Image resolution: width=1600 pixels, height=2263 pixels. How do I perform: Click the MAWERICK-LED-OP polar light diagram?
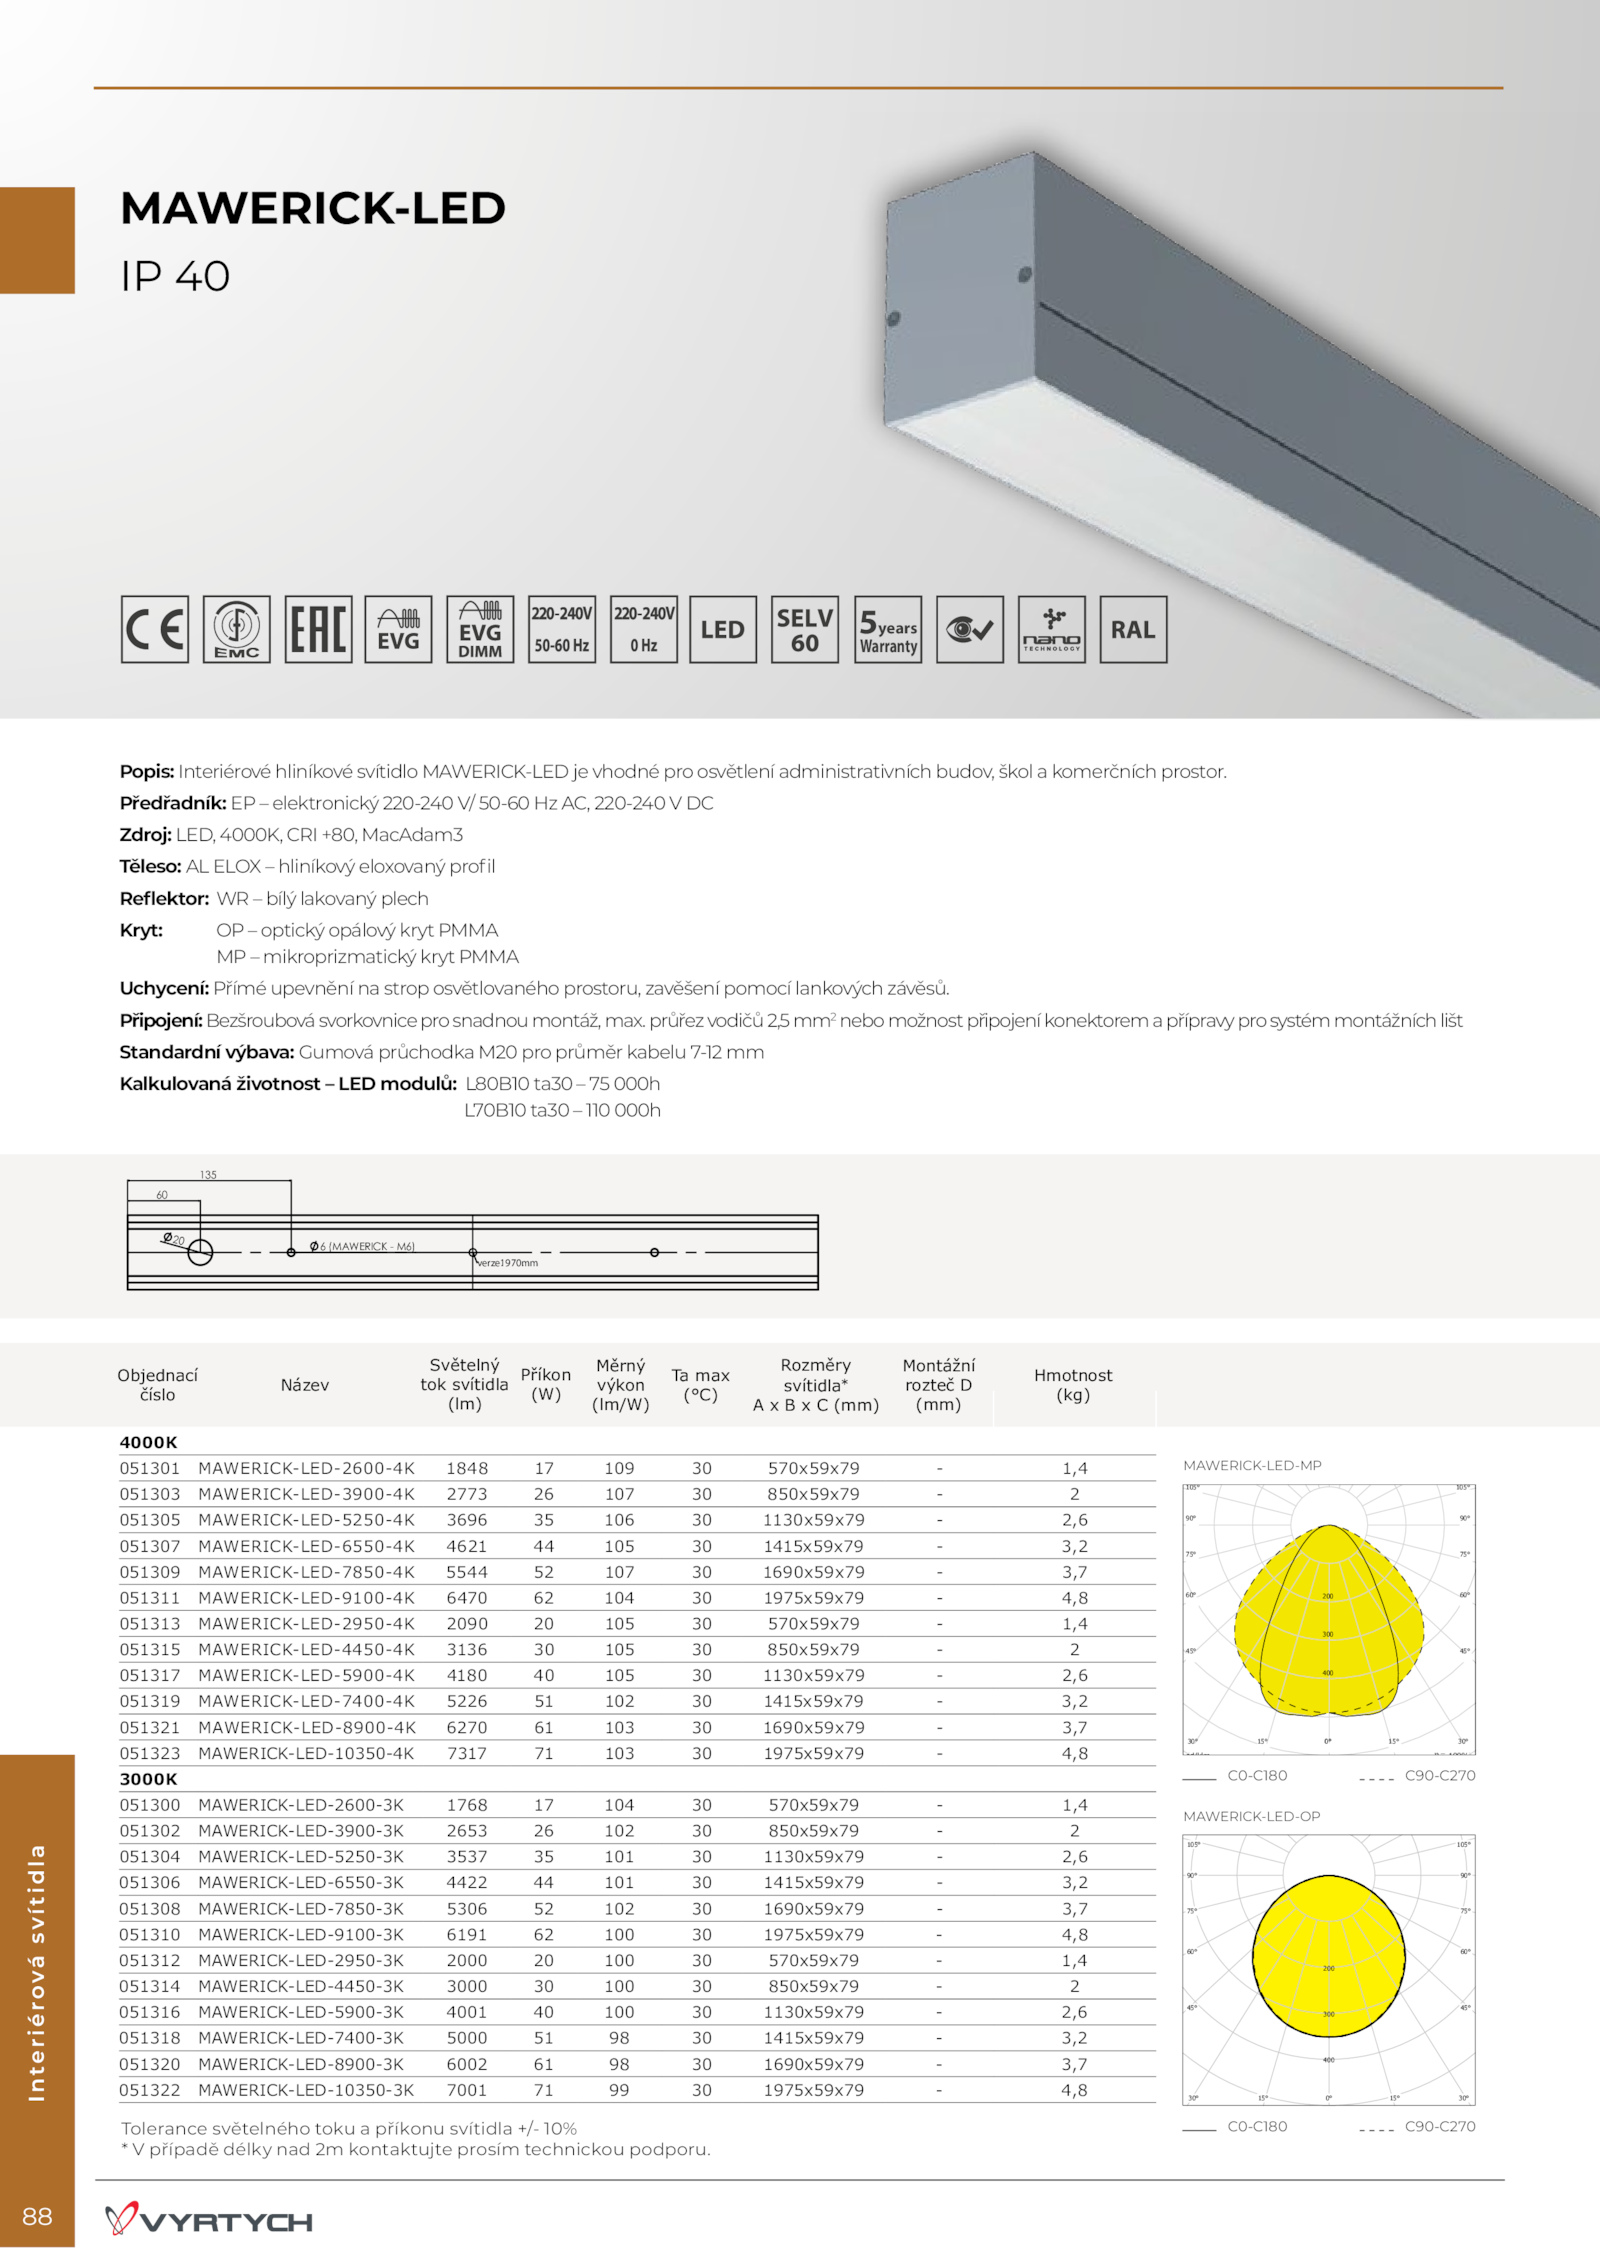point(1329,1969)
